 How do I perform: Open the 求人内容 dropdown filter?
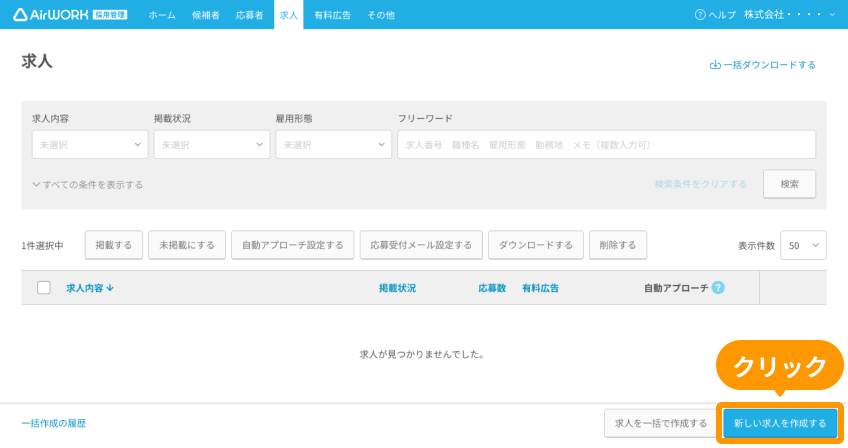coord(90,144)
